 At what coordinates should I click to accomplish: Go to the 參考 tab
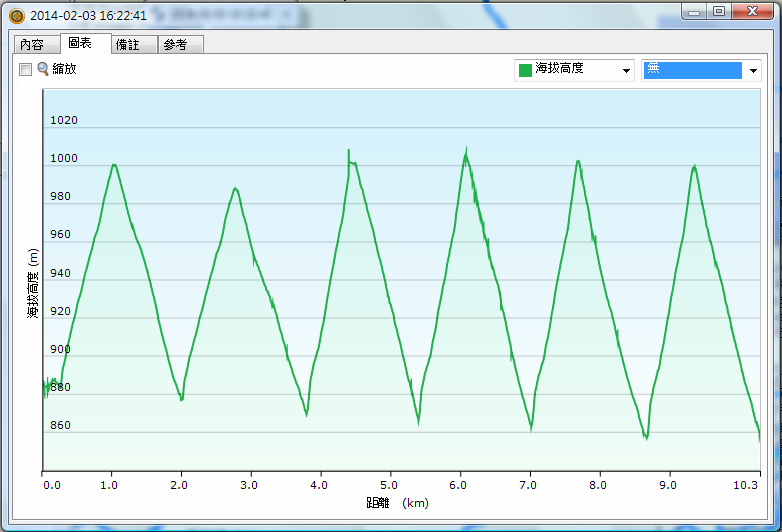(175, 45)
